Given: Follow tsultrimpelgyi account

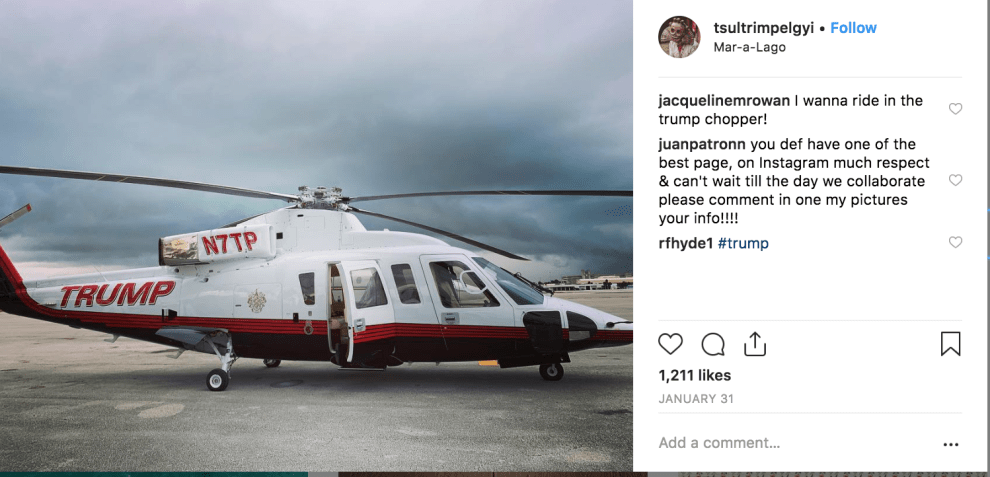Looking at the screenshot, I should [853, 28].
